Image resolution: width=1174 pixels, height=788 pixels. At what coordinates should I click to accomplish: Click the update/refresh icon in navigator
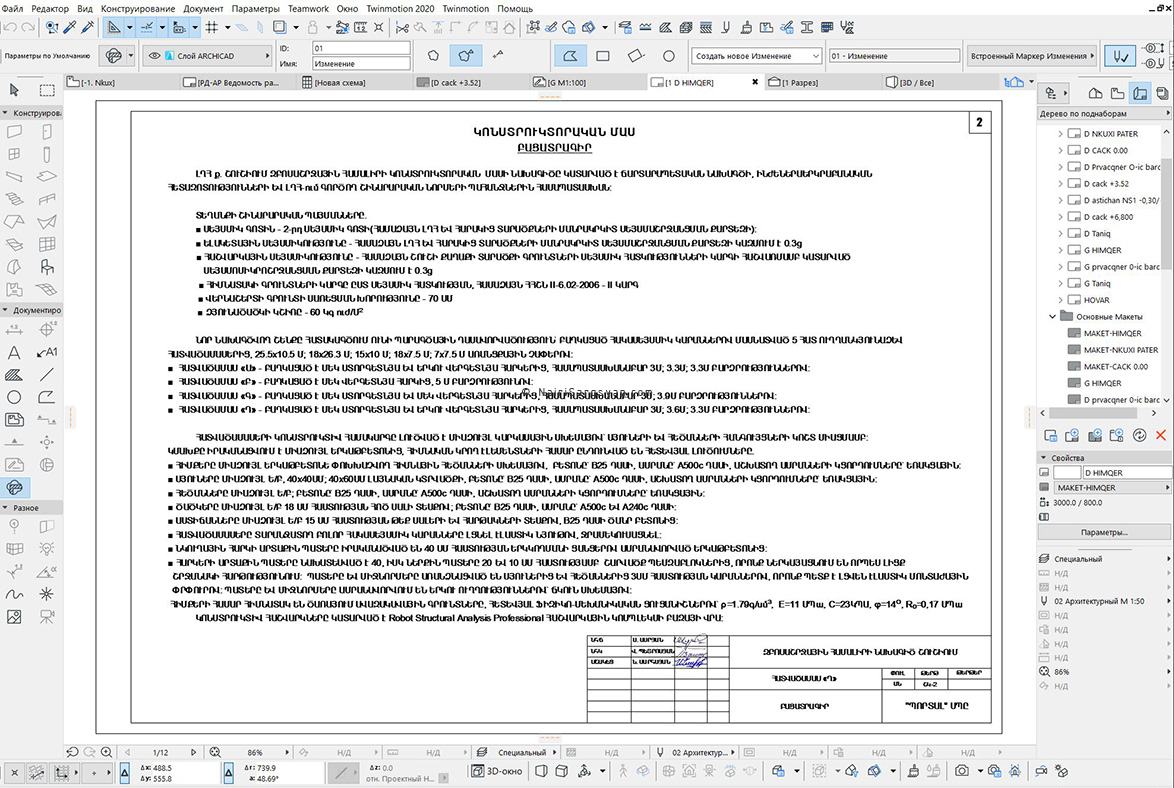click(1139, 435)
